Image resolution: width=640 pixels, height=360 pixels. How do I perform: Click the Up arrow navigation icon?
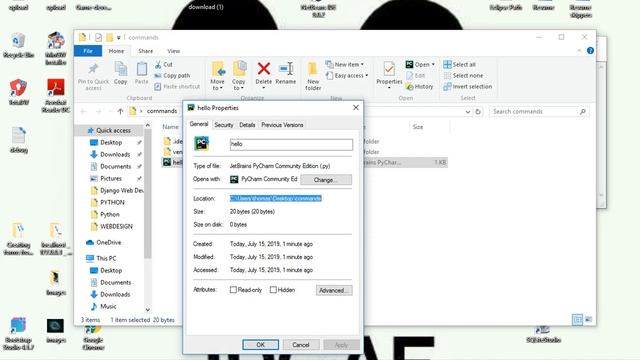click(x=120, y=111)
